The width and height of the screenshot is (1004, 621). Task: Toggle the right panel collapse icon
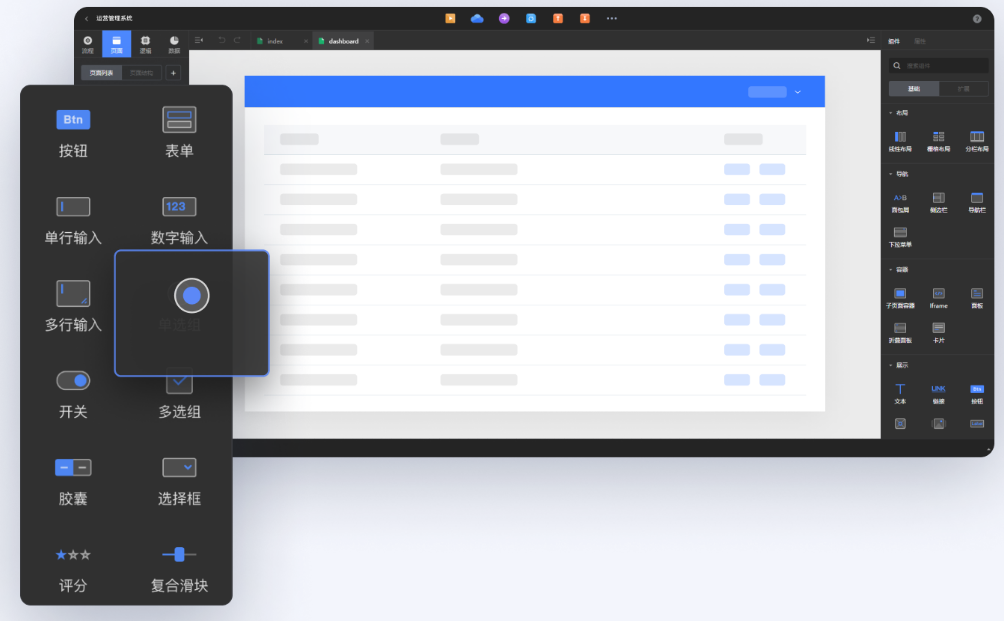(871, 40)
